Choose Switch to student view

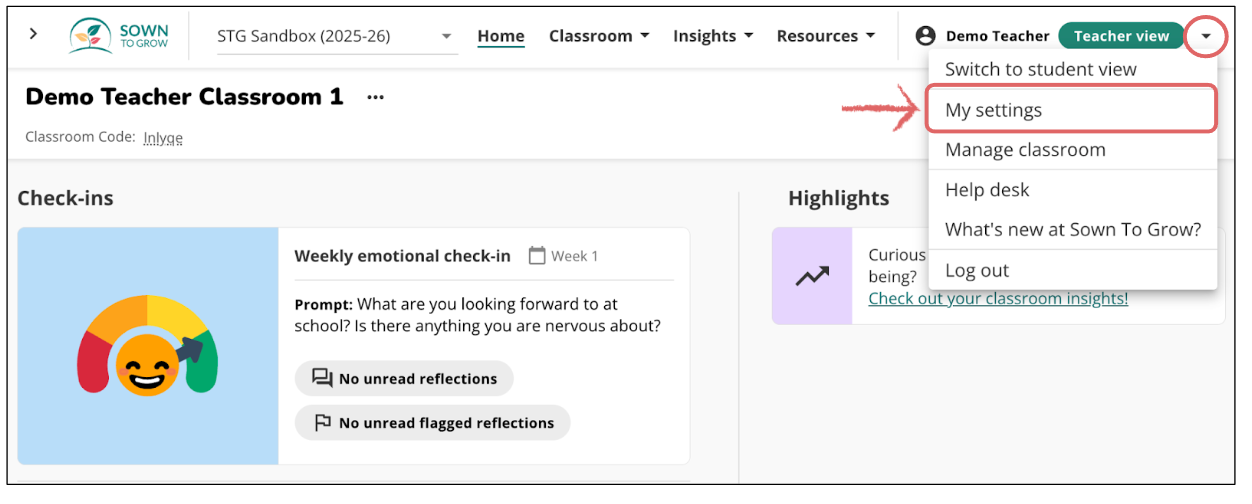(x=1040, y=69)
